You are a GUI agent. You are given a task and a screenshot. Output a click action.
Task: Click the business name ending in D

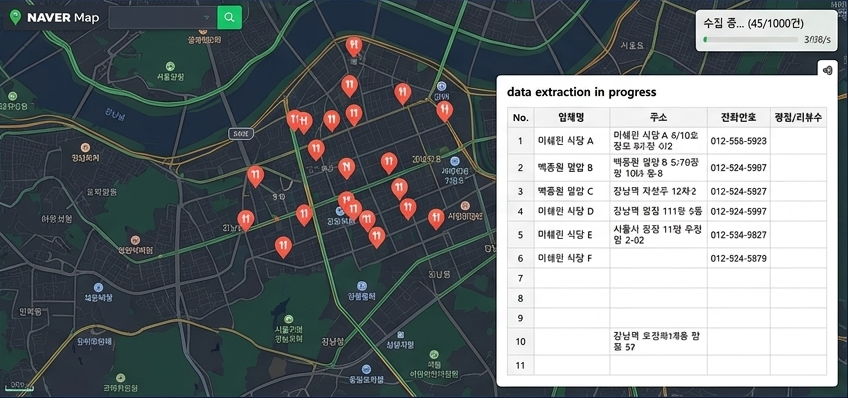[x=566, y=211]
